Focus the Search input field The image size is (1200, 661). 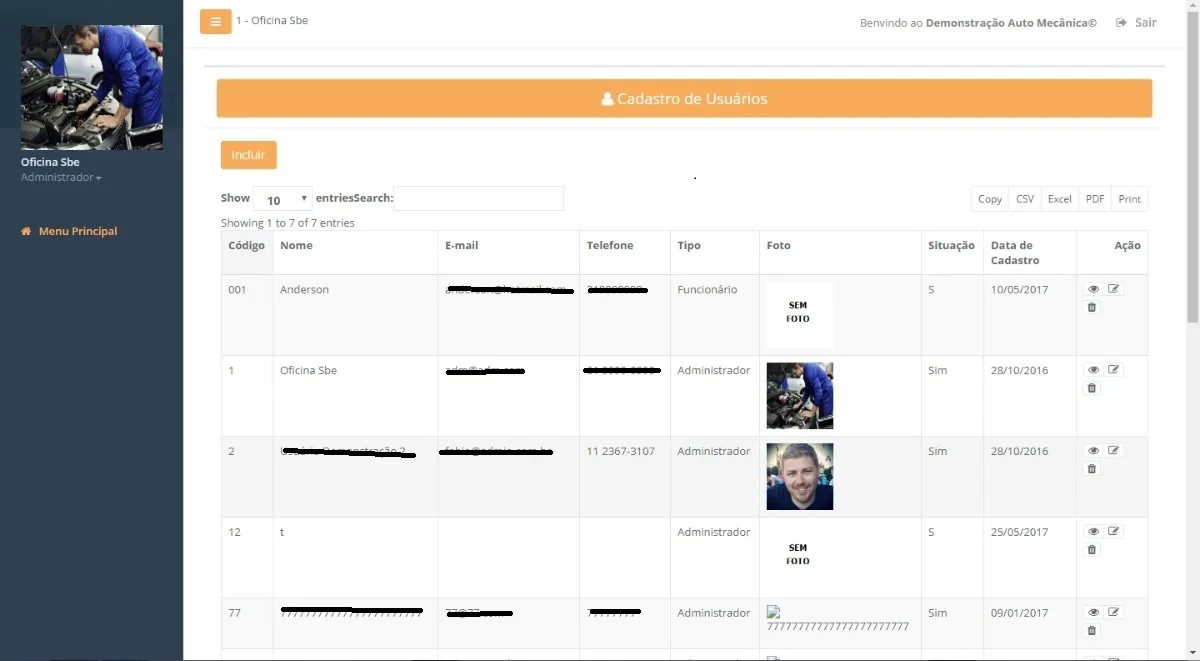tap(479, 198)
